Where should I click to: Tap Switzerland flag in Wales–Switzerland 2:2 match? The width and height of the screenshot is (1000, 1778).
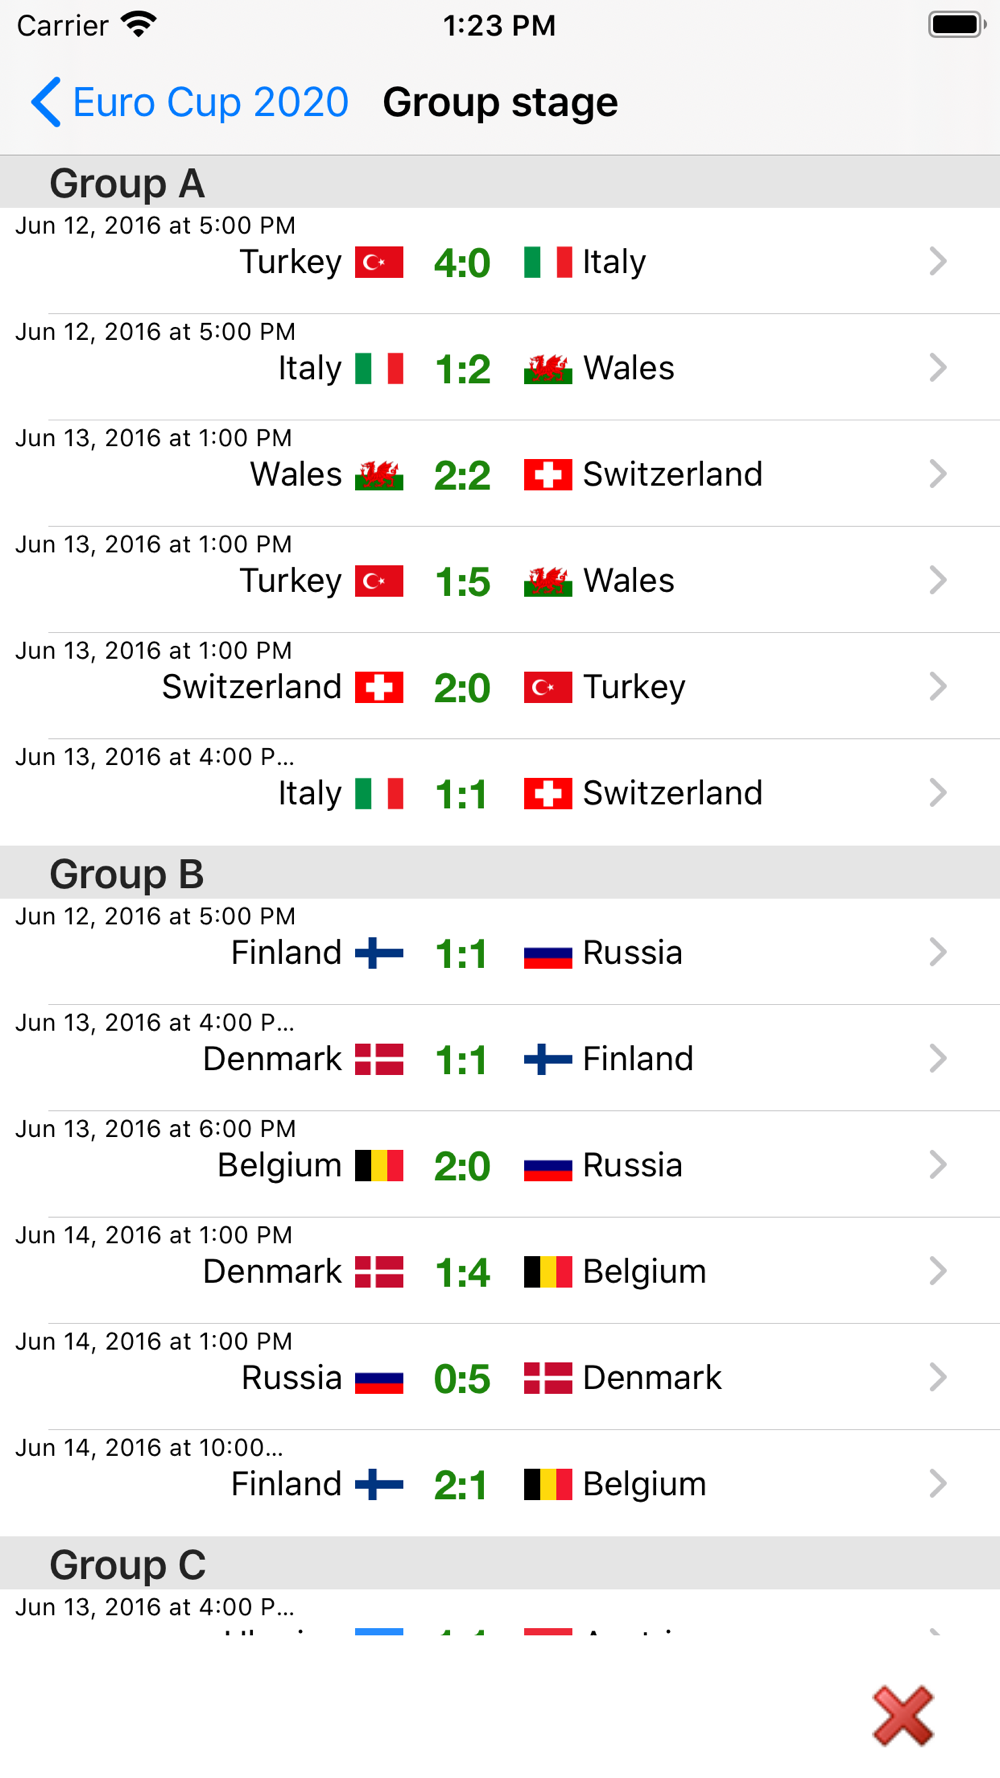point(548,475)
